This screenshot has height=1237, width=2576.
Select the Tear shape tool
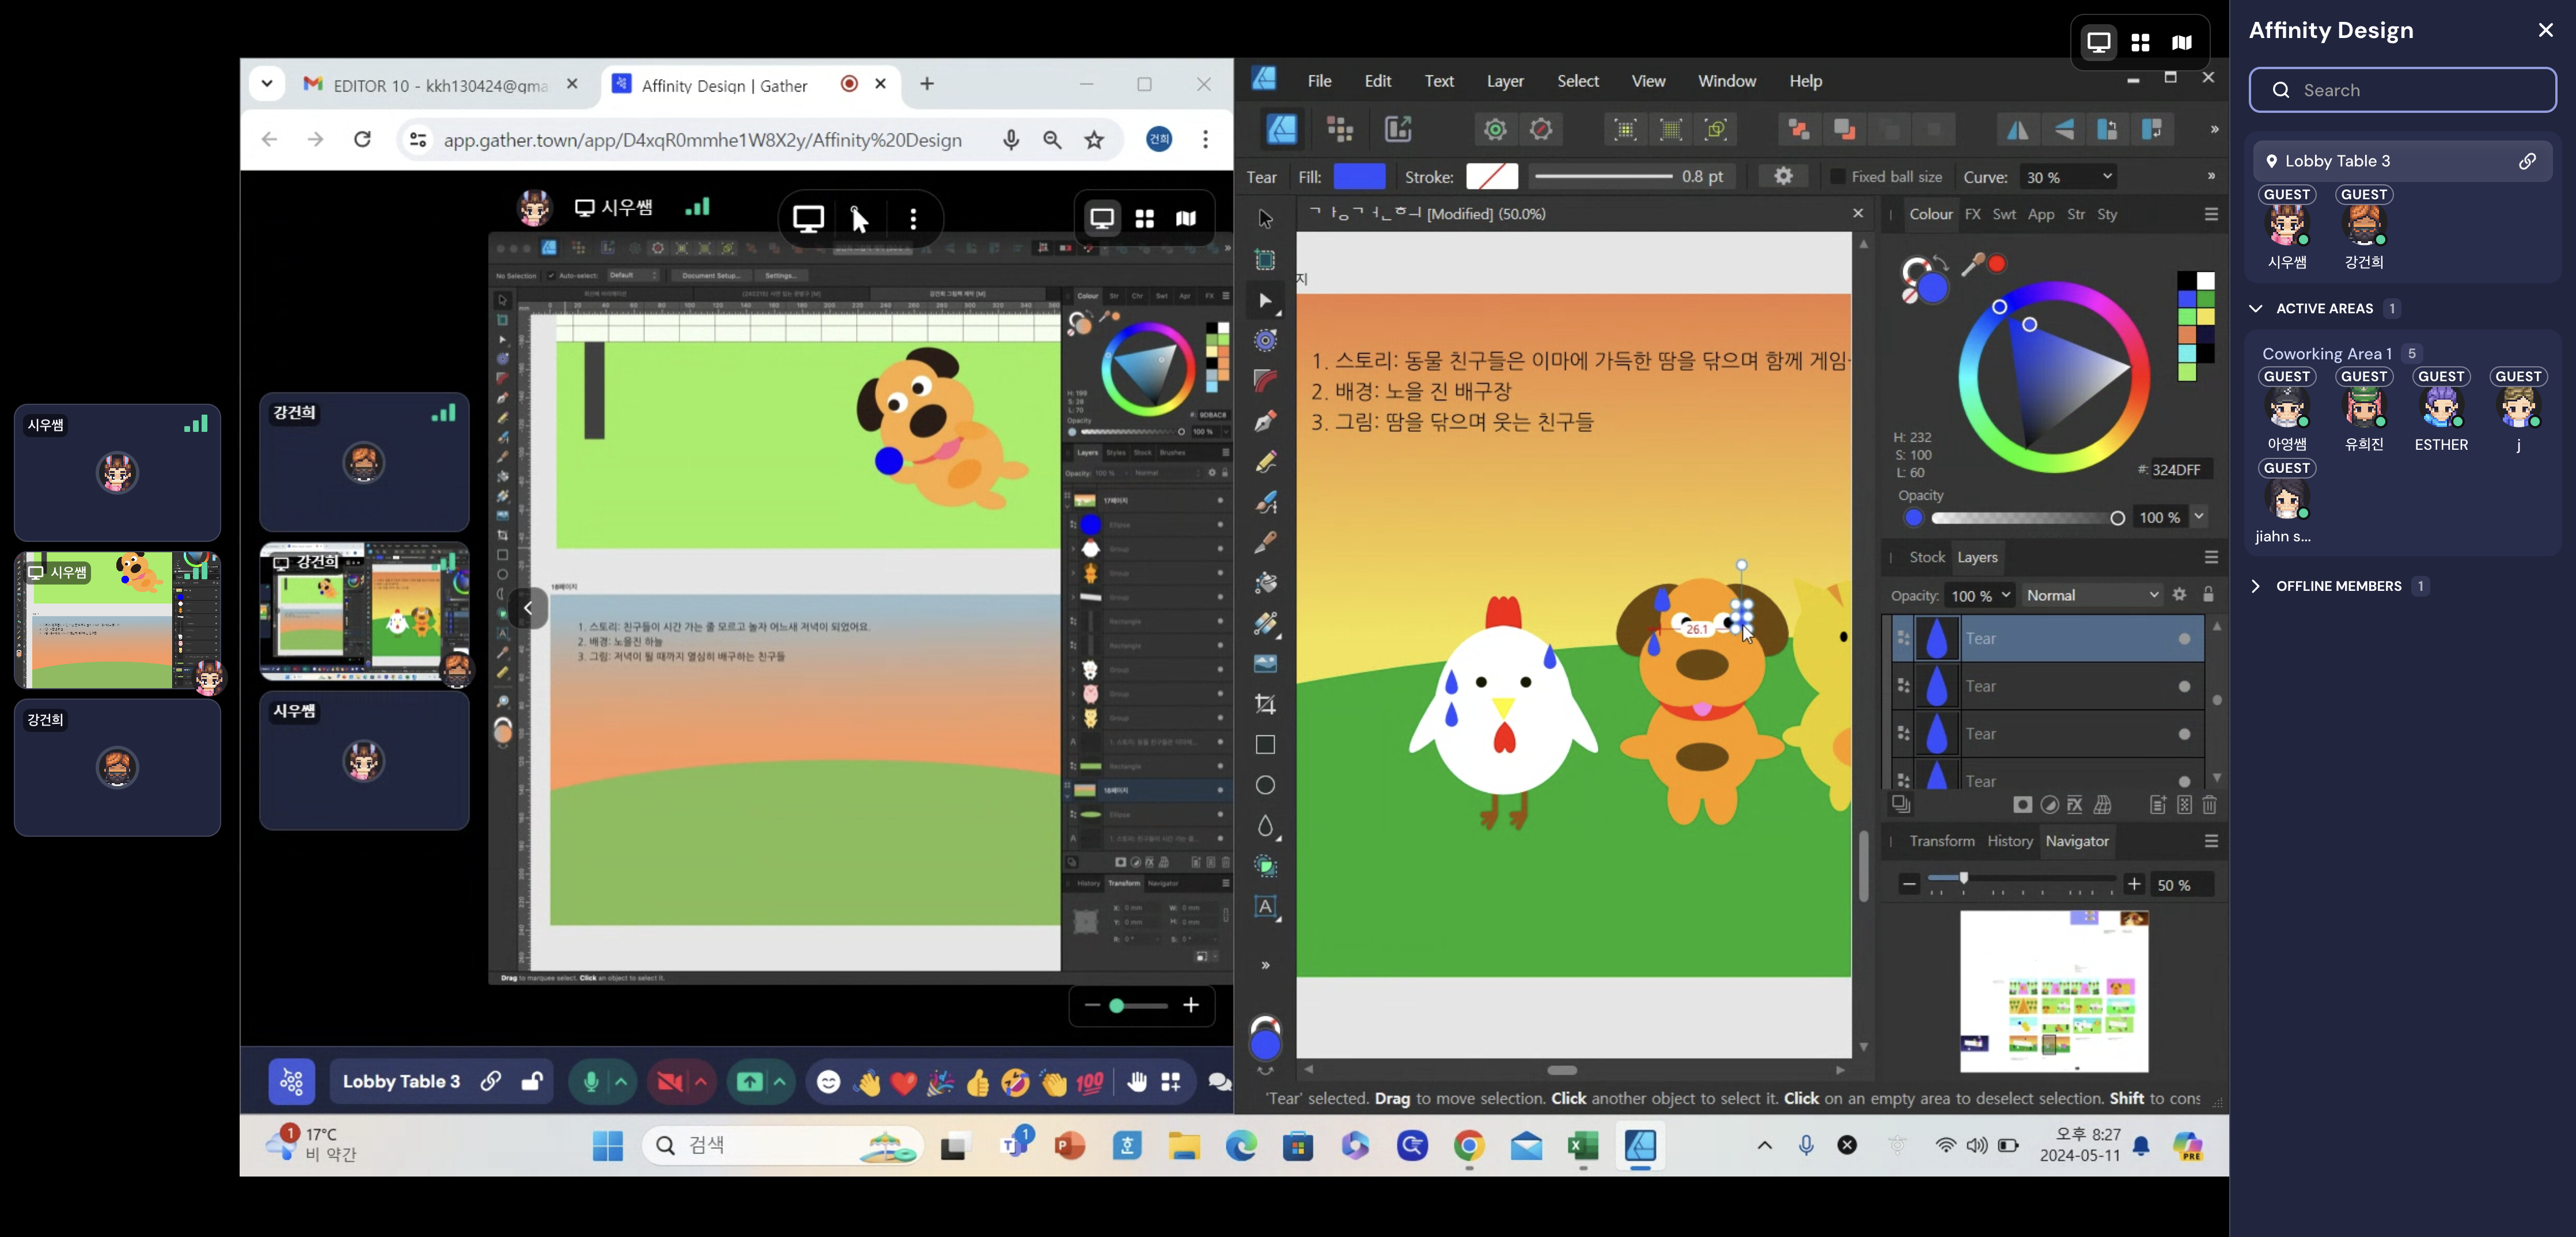pyautogui.click(x=1265, y=826)
